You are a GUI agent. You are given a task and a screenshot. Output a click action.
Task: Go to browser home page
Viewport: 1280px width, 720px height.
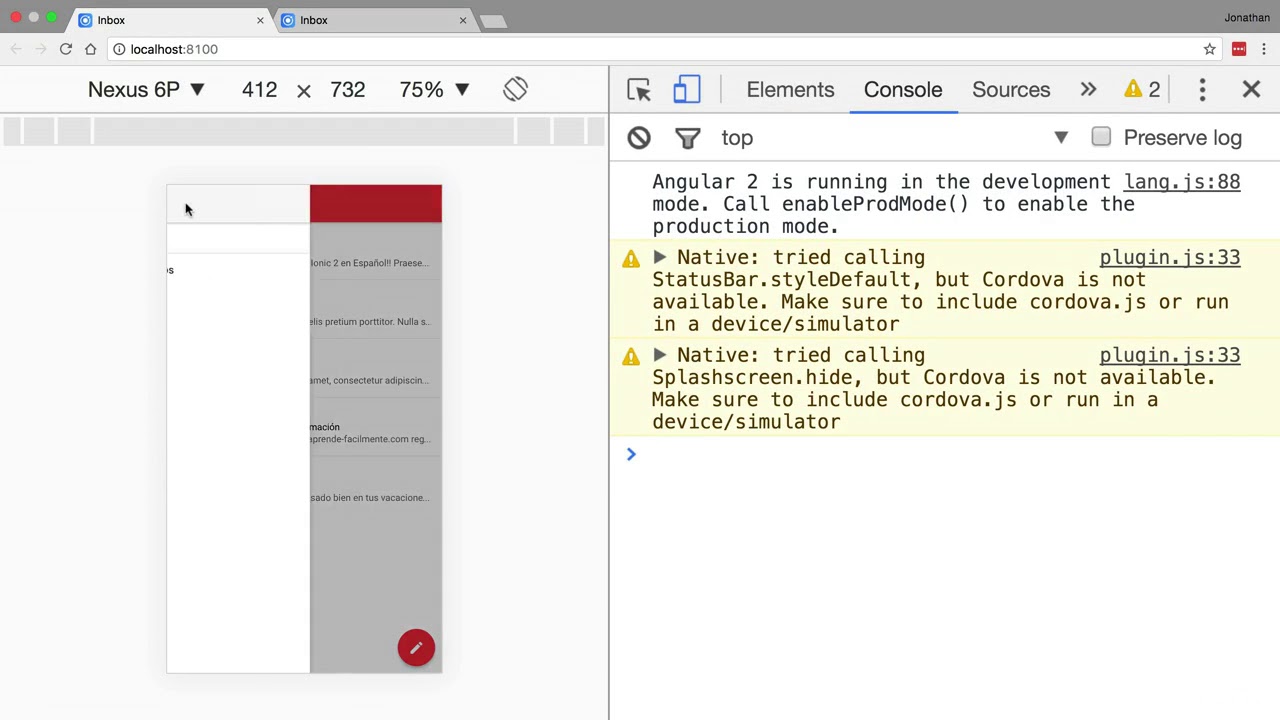tap(91, 49)
